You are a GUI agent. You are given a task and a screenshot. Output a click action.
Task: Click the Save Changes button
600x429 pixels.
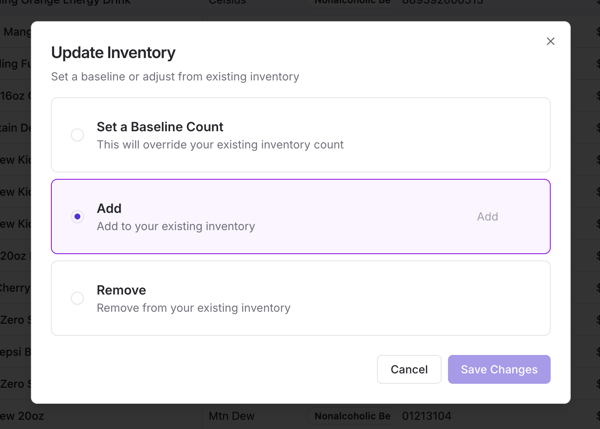coord(499,369)
